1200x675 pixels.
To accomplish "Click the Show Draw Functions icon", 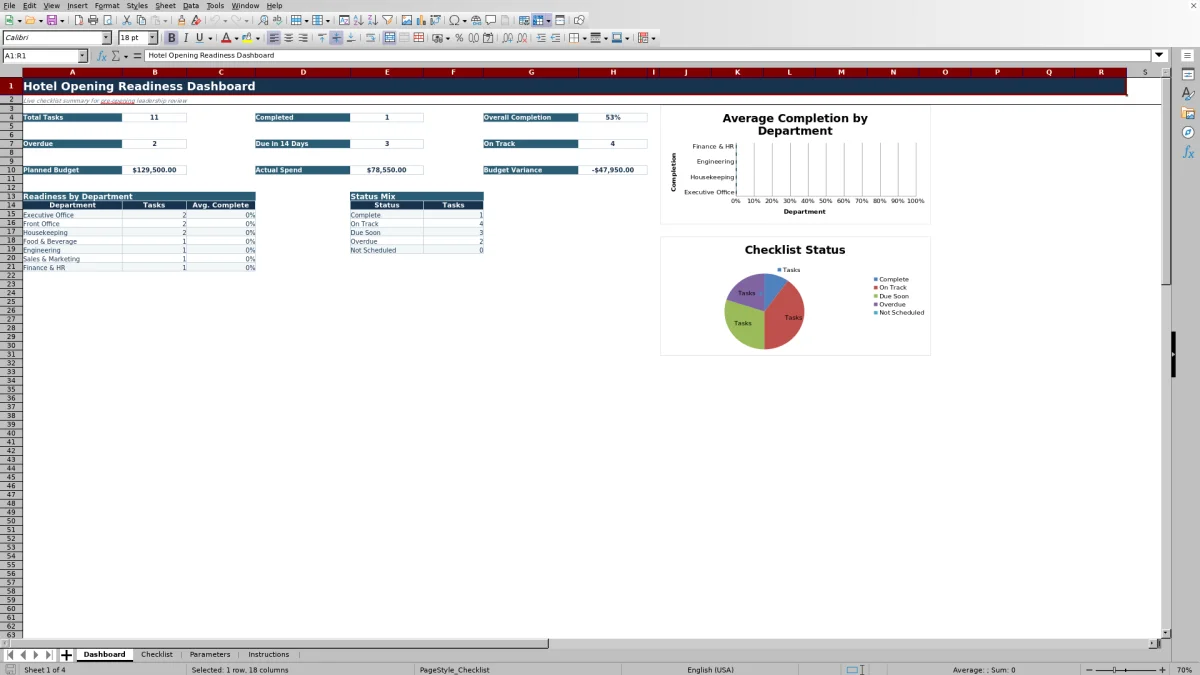I will click(x=579, y=20).
